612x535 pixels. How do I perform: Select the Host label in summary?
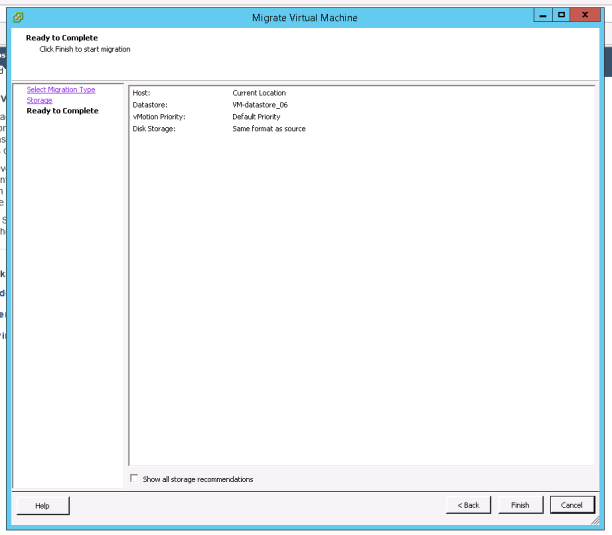click(141, 93)
